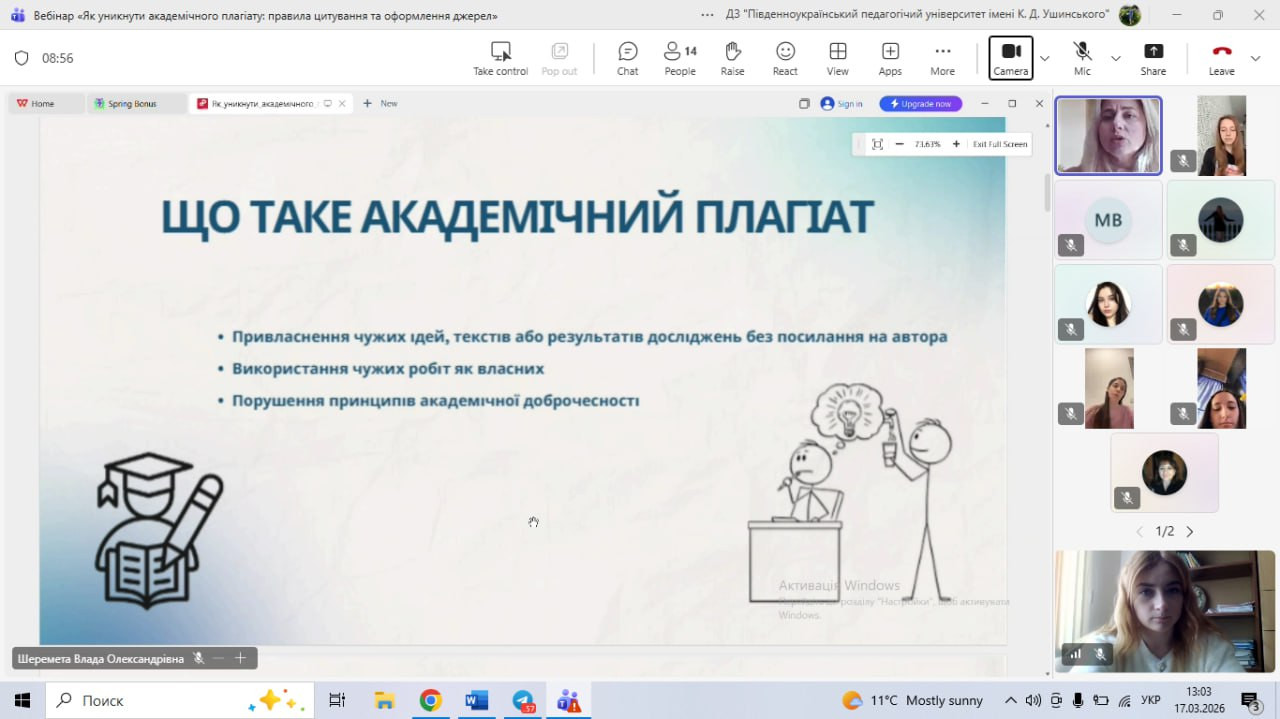Open the Apps menu

click(890, 58)
